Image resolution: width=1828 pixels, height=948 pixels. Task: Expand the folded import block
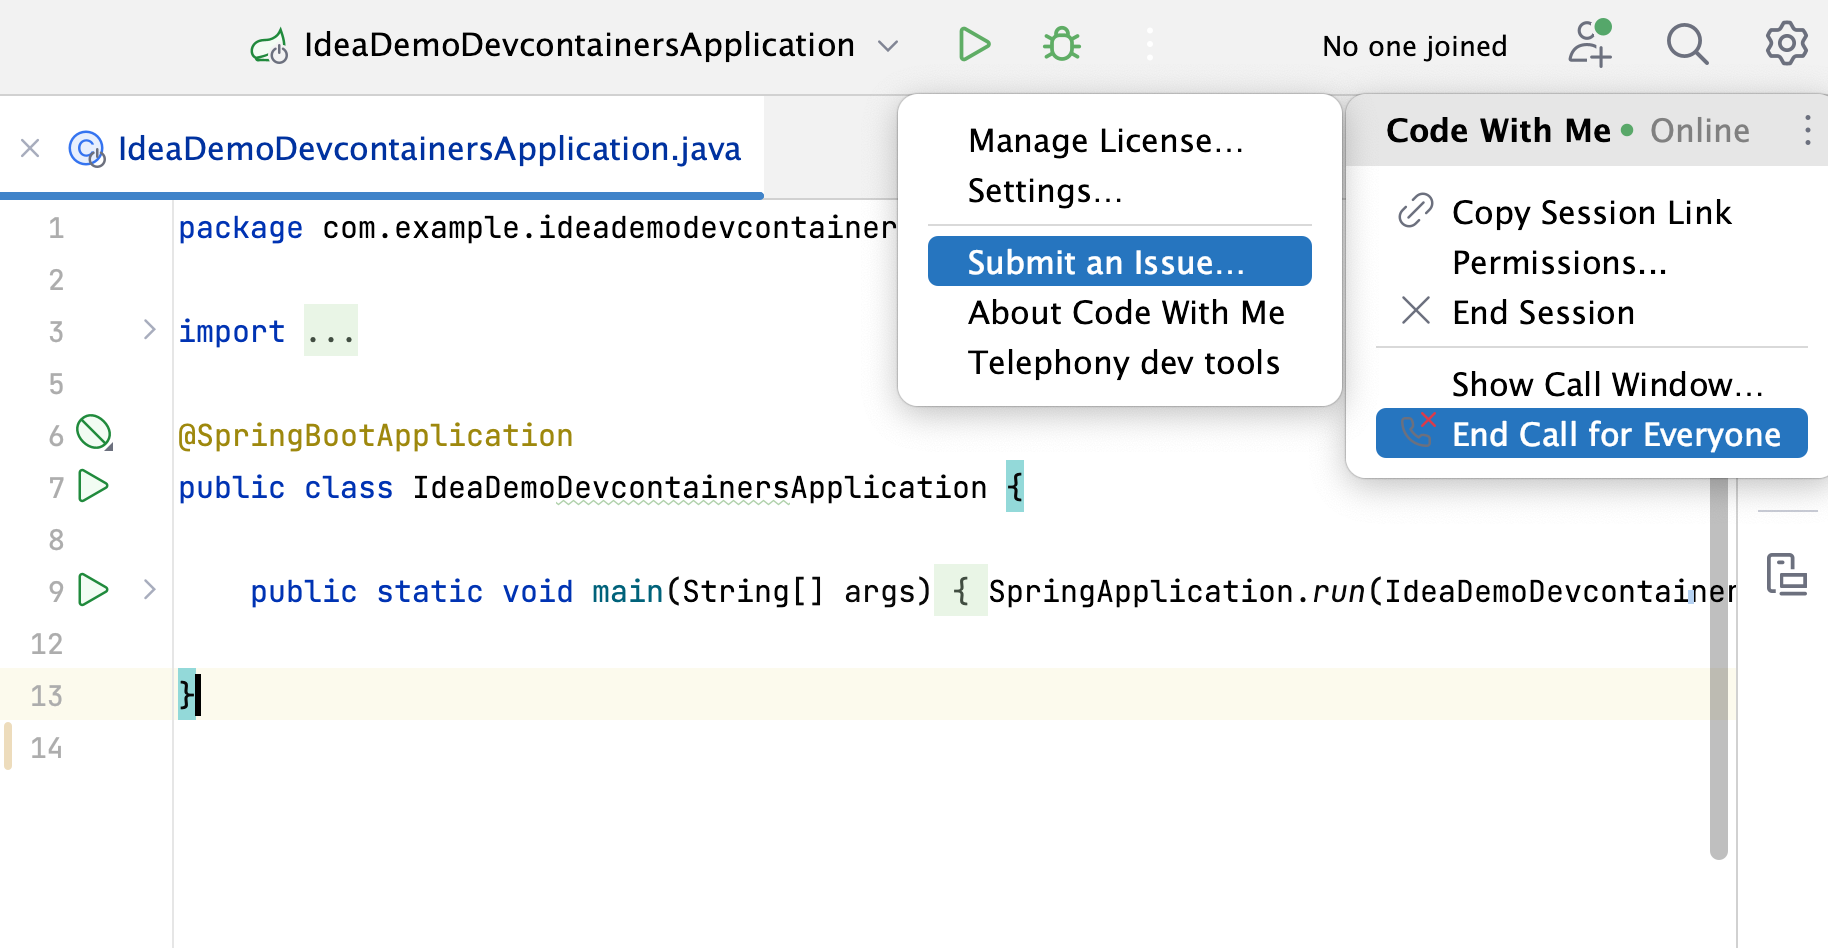[x=149, y=330]
